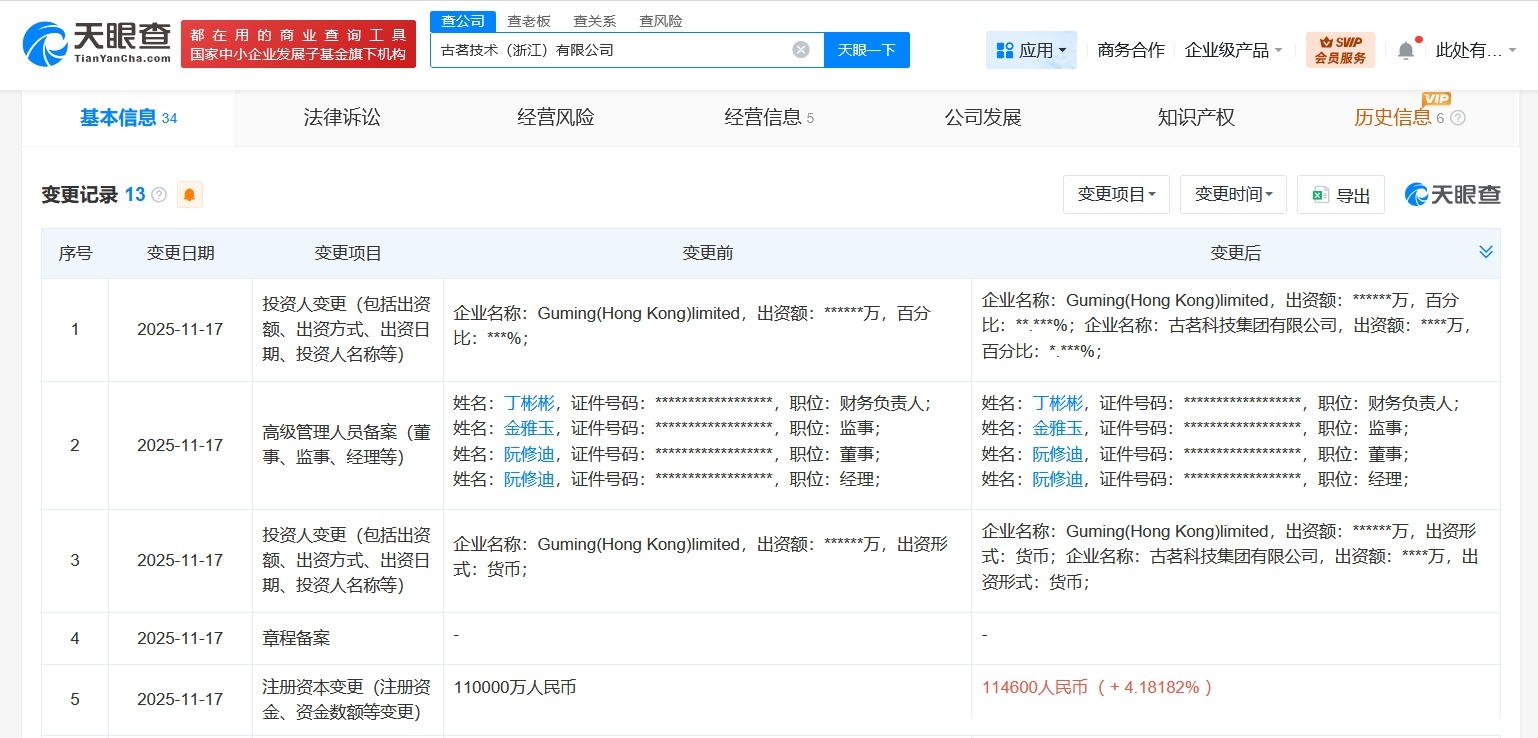This screenshot has width=1538, height=738.
Task: Click the 天眼一下 search button
Action: [866, 49]
